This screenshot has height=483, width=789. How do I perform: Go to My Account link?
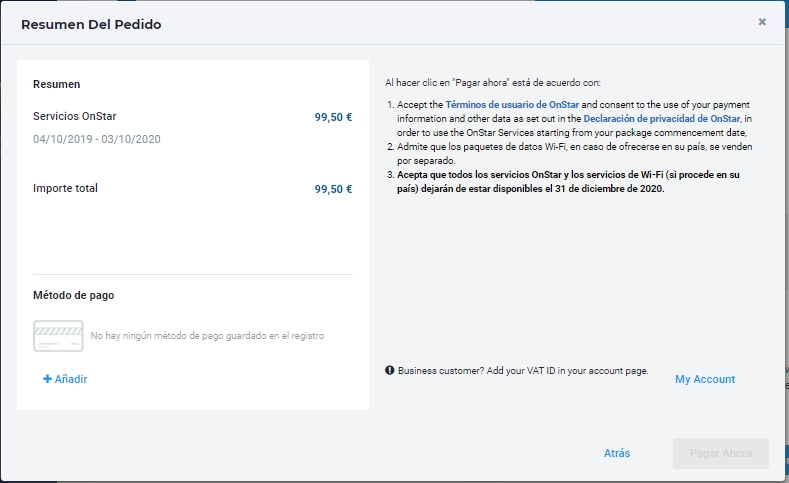tap(705, 379)
